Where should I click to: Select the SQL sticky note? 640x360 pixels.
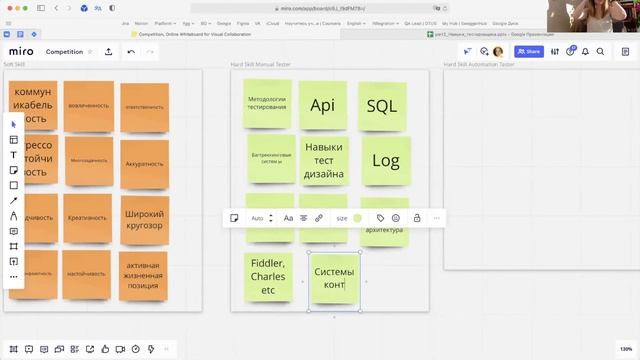tap(382, 107)
